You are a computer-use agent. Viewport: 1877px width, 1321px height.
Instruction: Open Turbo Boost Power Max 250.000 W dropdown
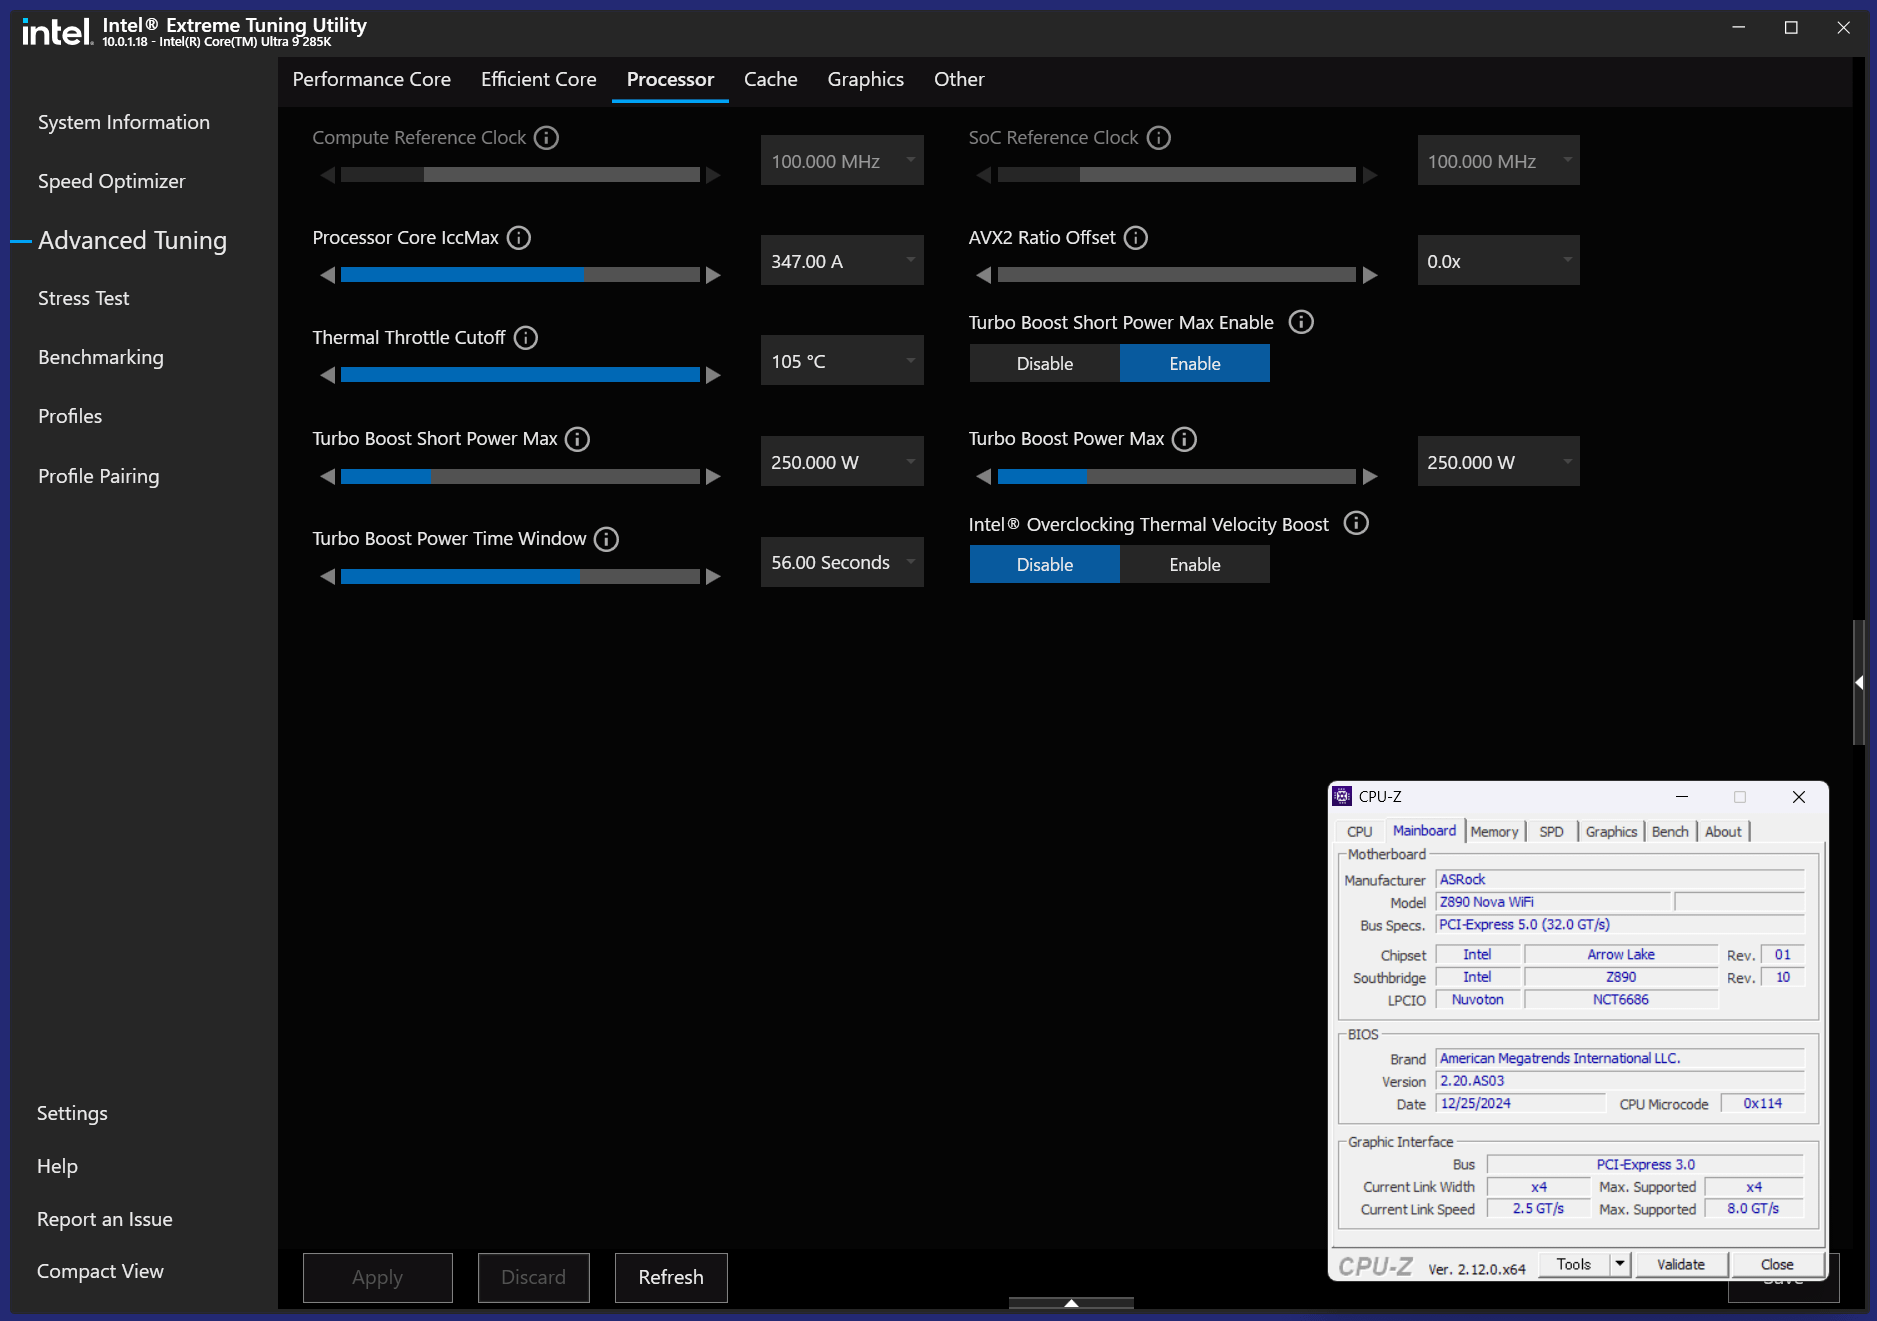point(1499,461)
